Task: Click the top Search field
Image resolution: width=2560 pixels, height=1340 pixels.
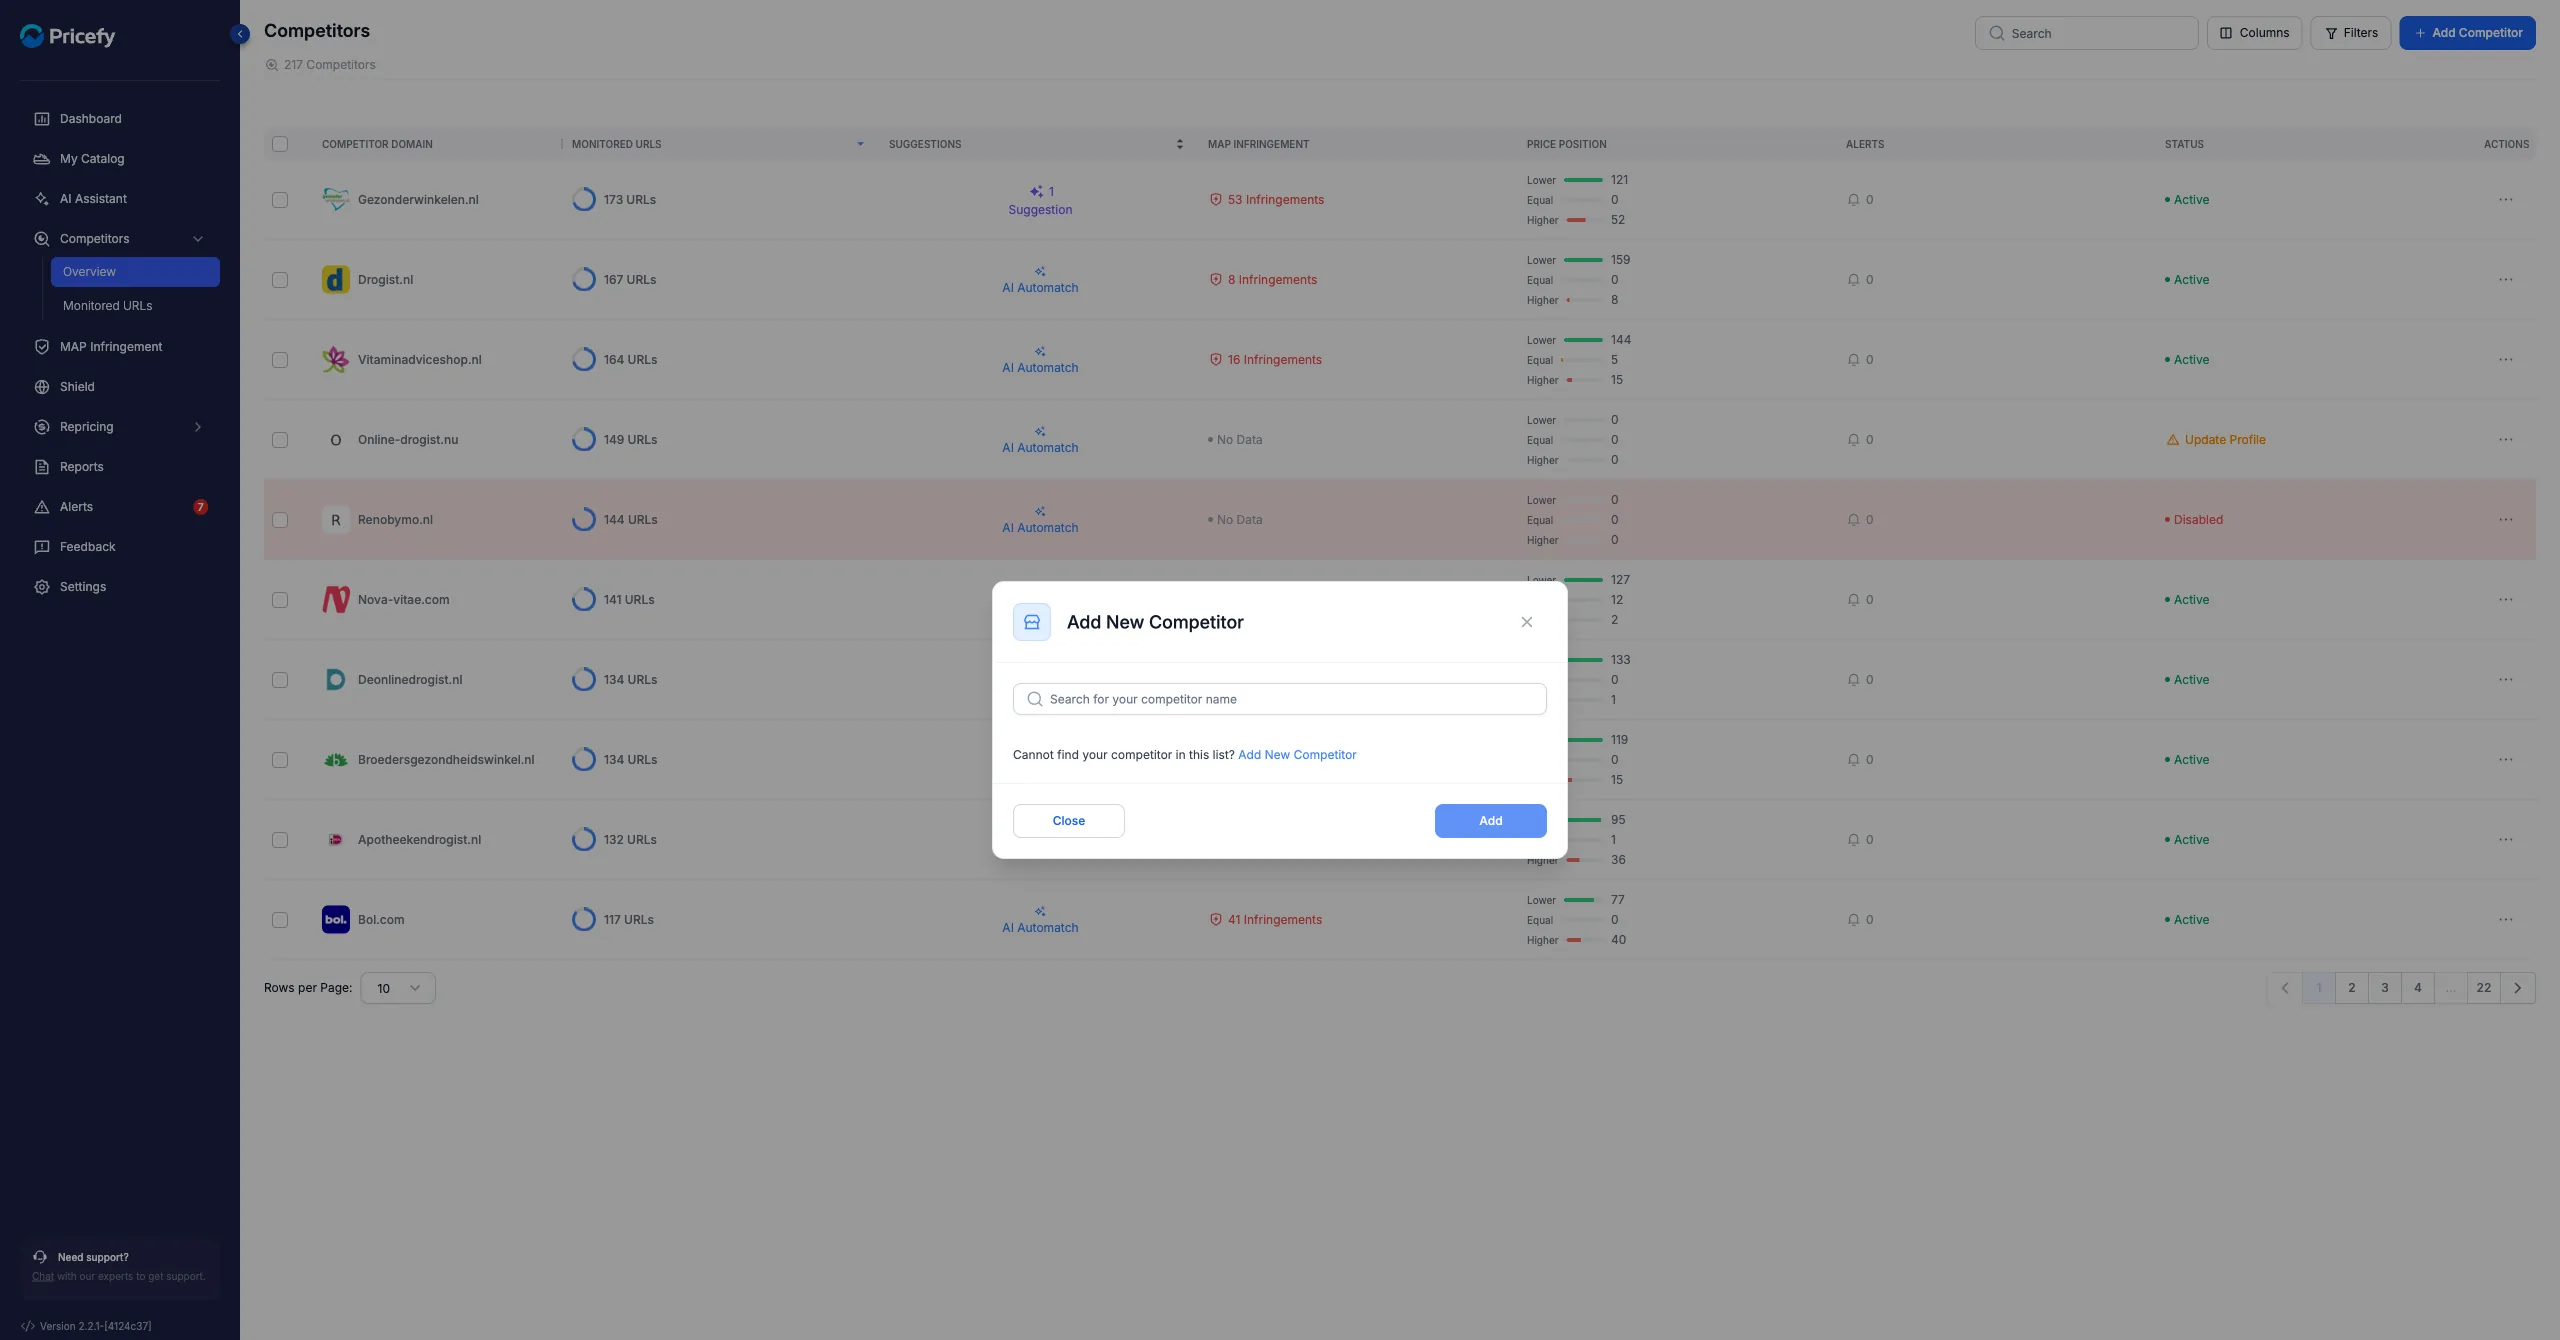Action: (2086, 33)
